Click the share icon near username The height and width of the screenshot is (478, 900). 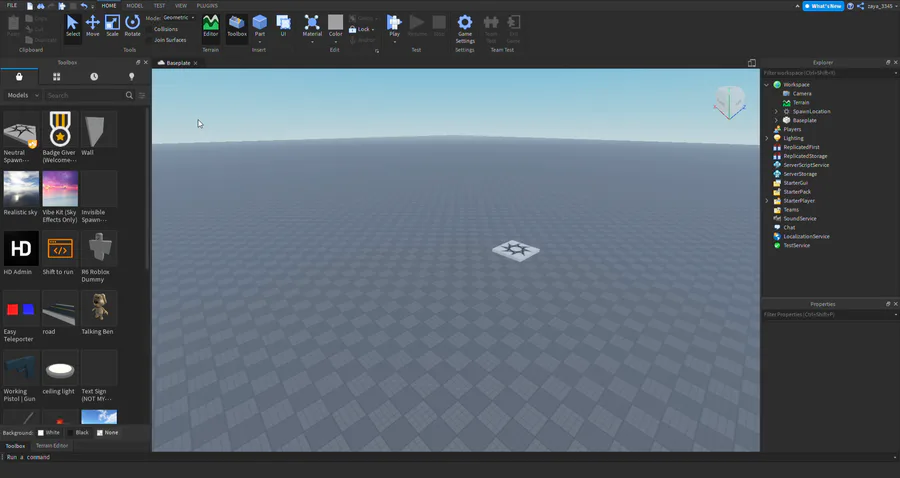860,6
